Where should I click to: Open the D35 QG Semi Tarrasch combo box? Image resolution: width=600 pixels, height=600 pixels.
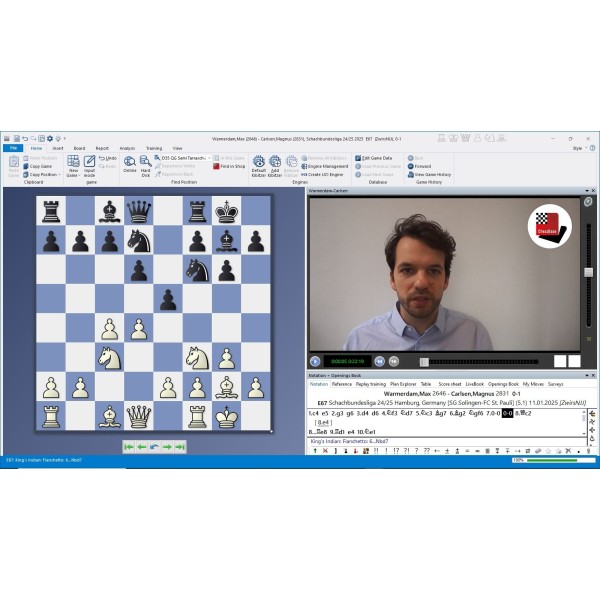pyautogui.click(x=181, y=157)
